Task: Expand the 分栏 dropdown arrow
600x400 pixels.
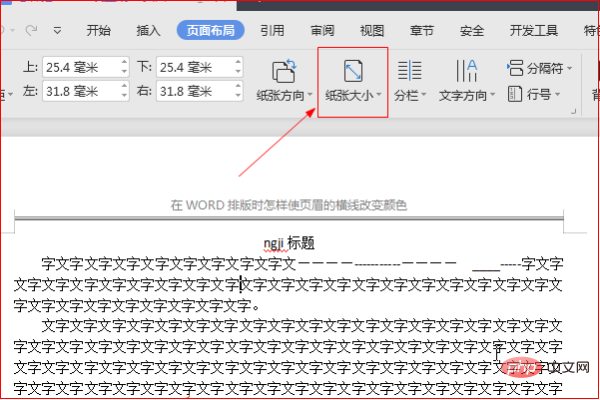Action: pos(423,97)
